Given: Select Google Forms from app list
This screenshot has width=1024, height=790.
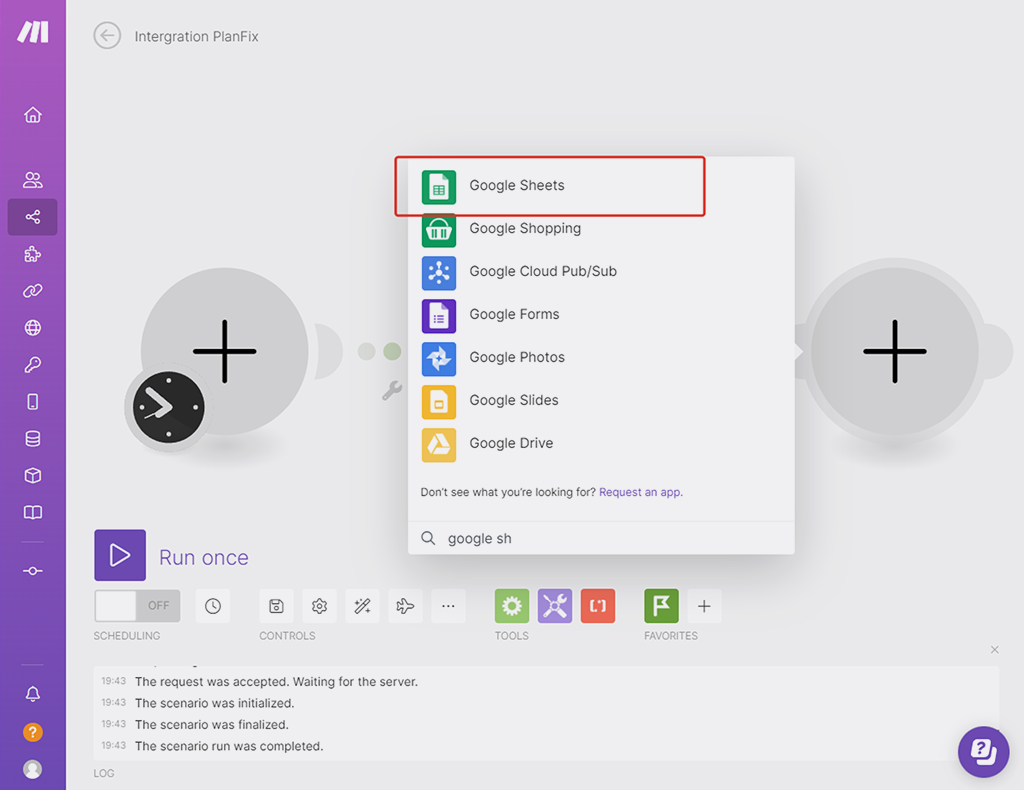Looking at the screenshot, I should (x=601, y=315).
